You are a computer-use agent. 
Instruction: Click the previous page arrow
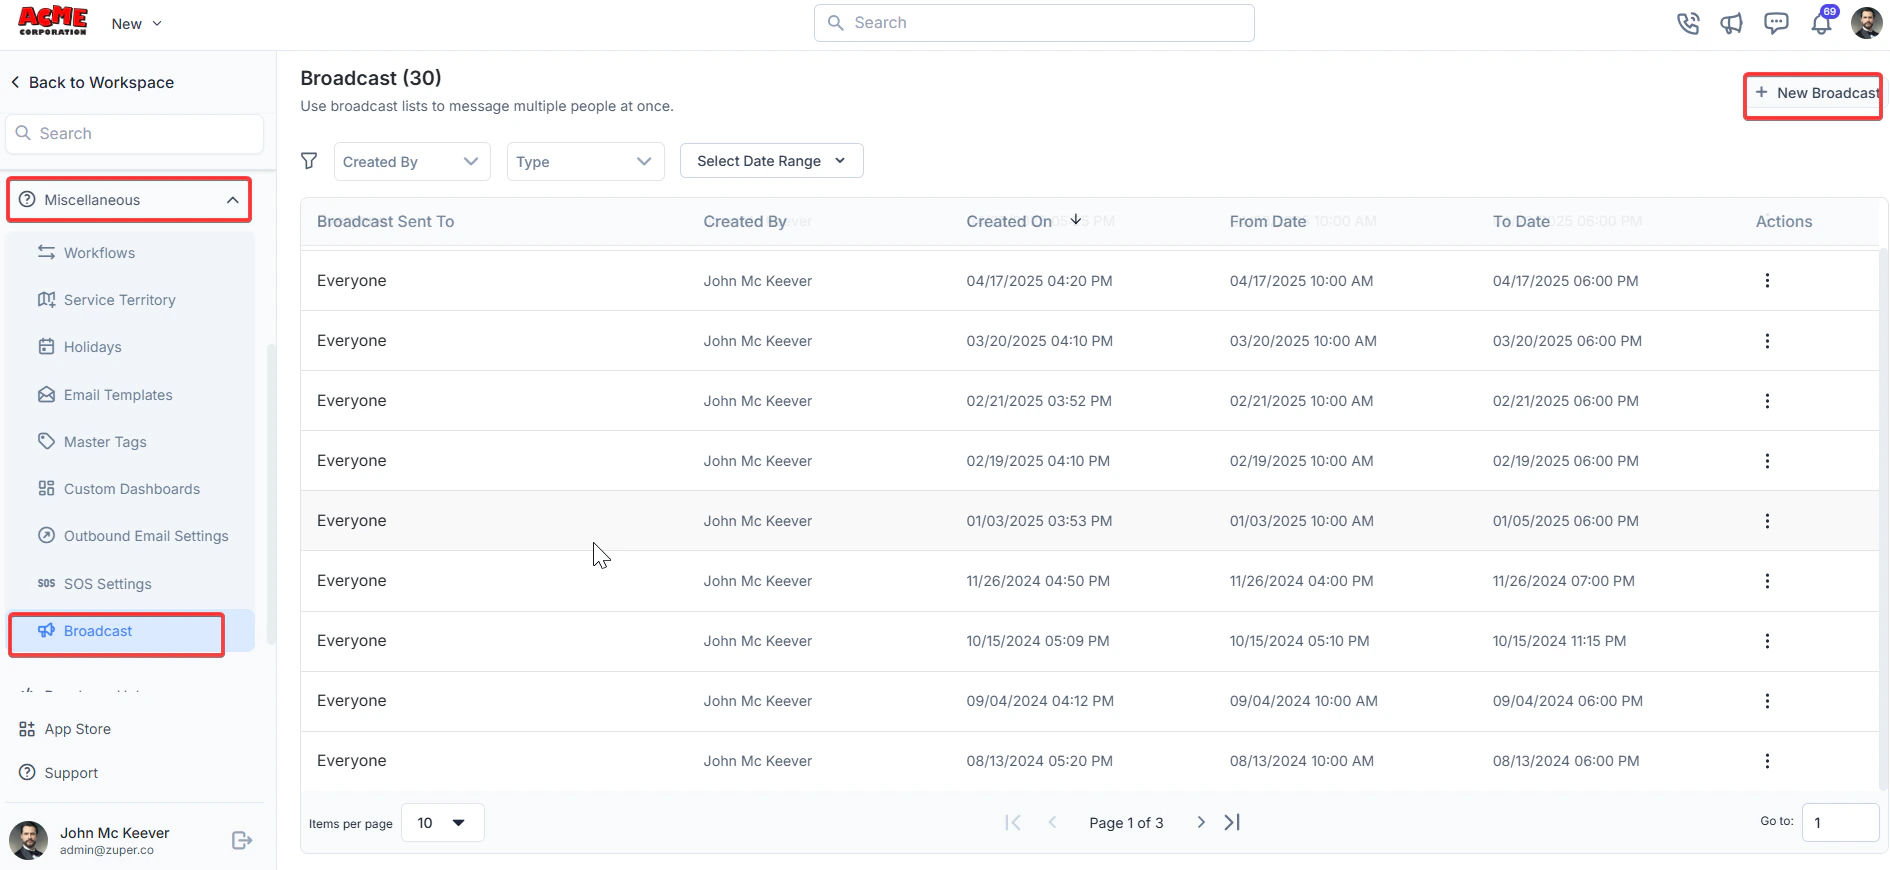(1052, 822)
